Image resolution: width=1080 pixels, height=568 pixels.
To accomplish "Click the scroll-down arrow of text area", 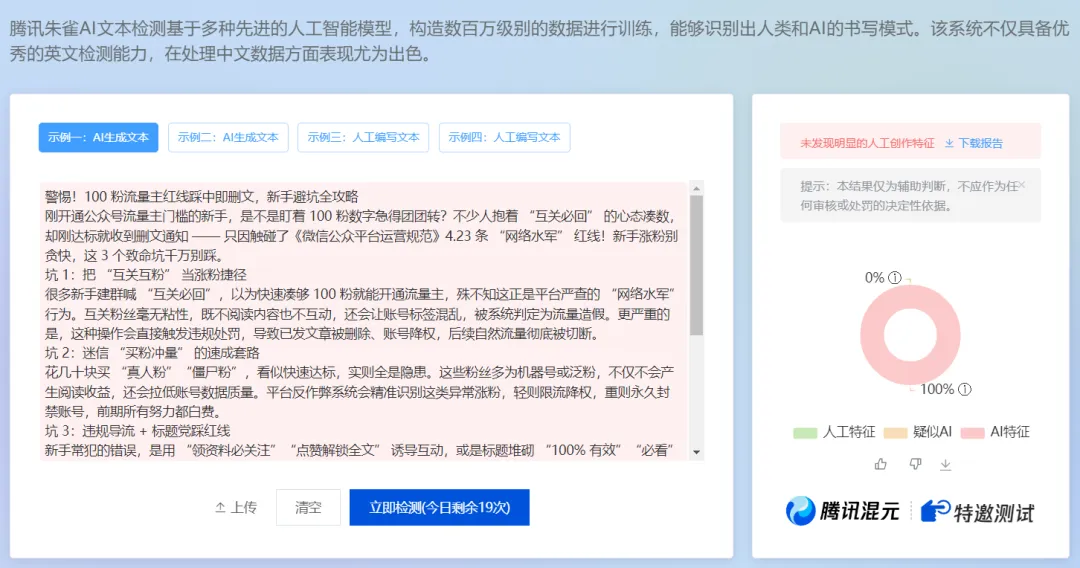I will point(696,452).
